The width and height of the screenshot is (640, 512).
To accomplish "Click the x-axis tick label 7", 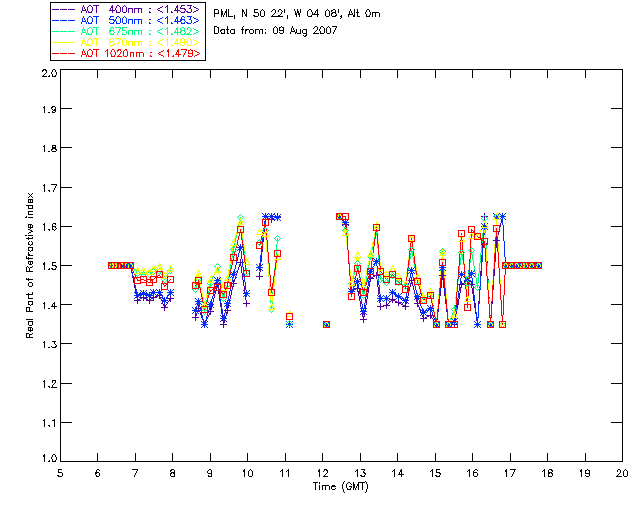I will click(135, 473).
